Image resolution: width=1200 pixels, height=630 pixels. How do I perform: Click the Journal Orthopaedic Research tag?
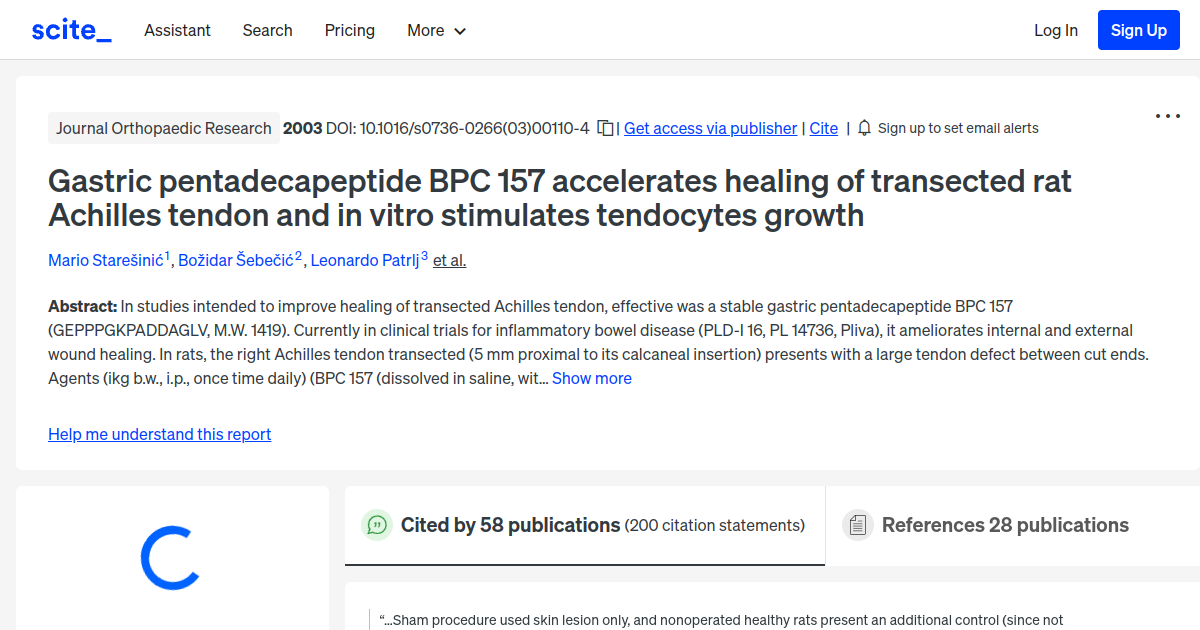pos(163,128)
